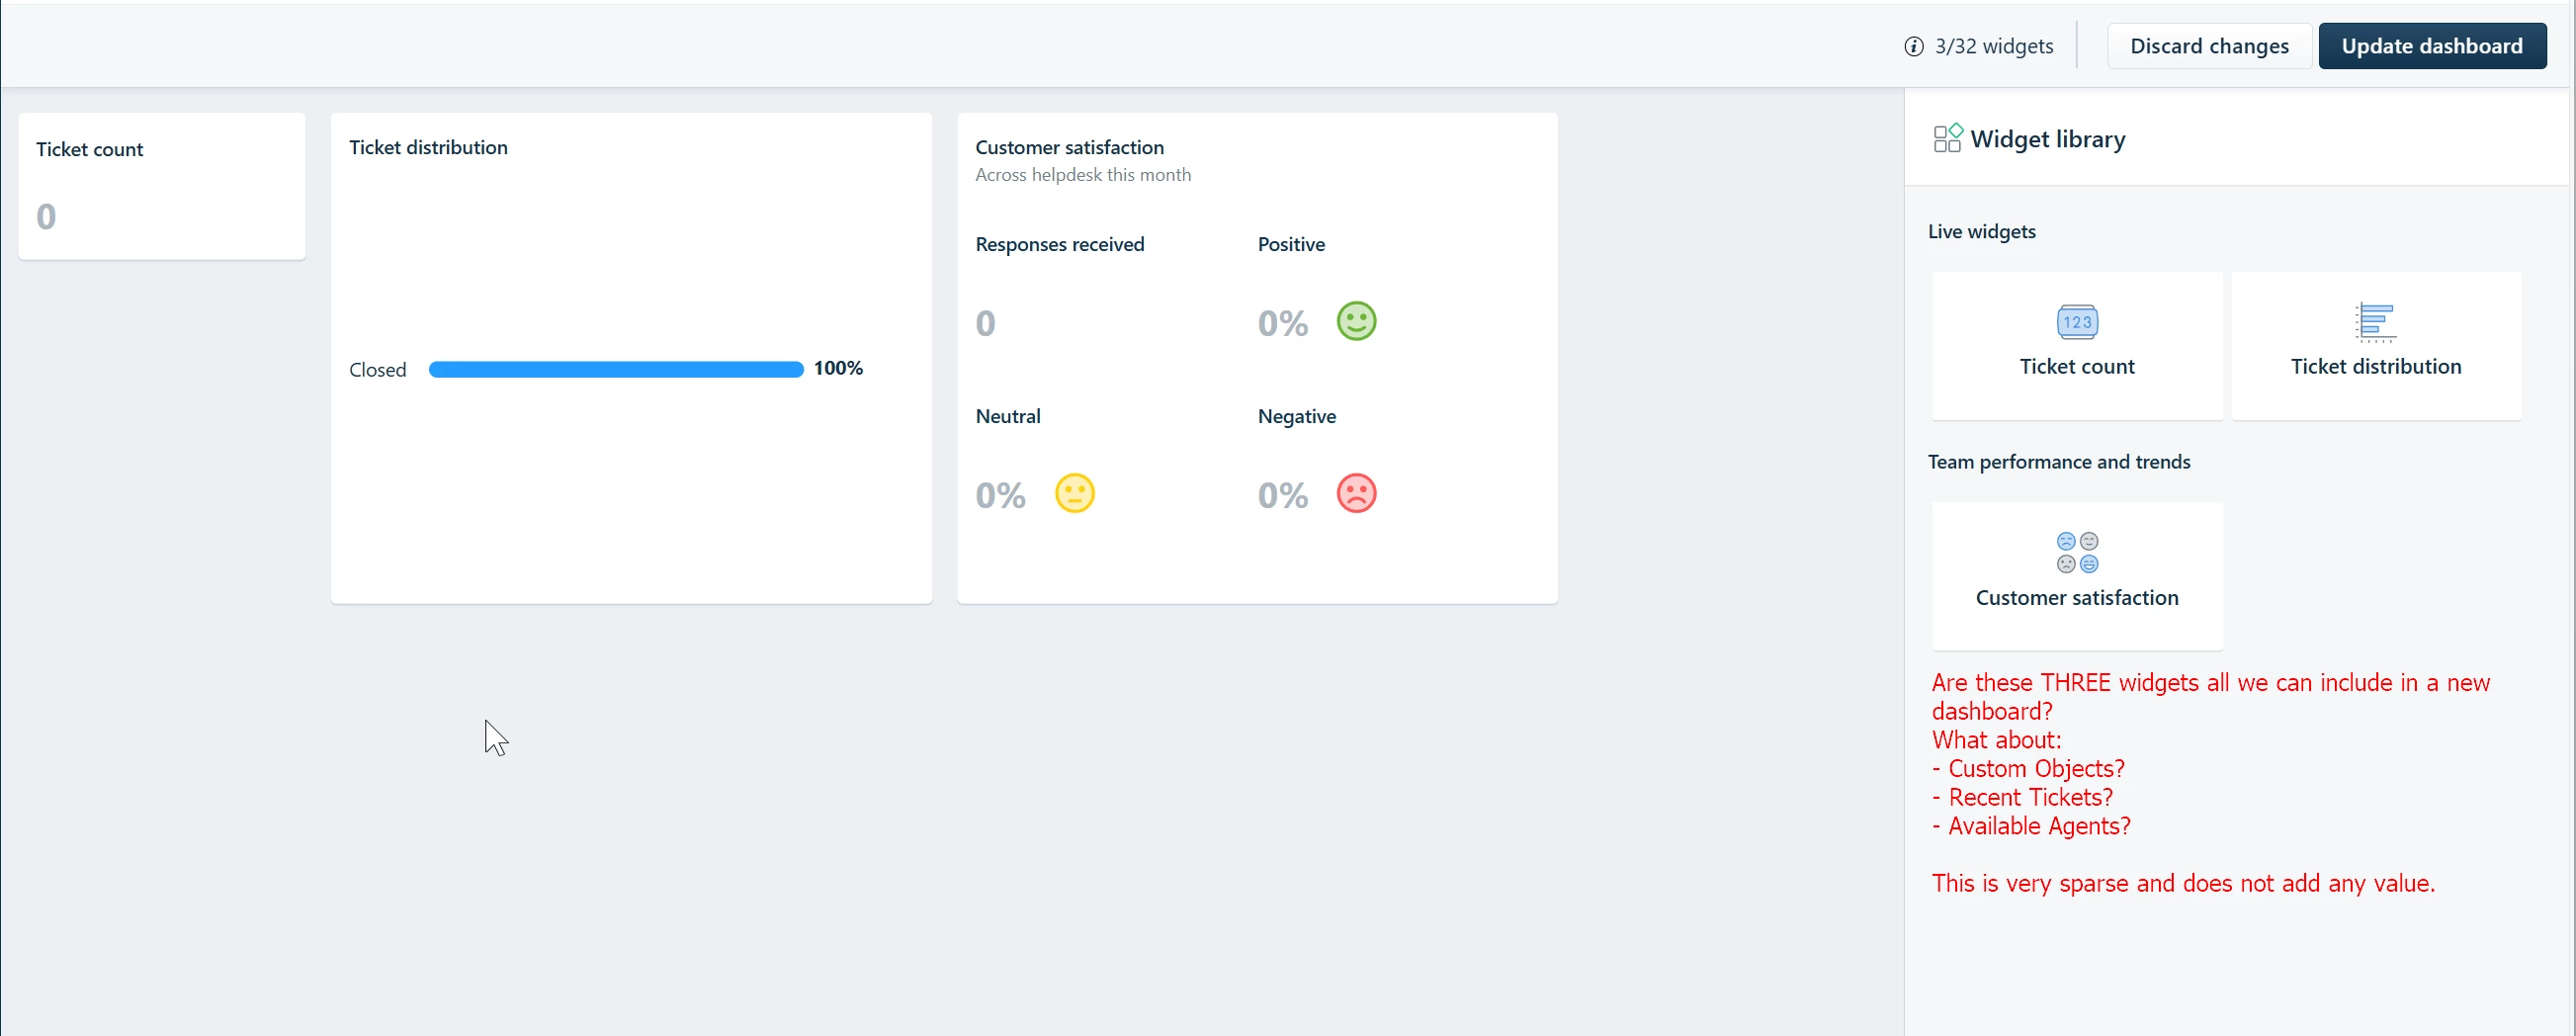Click the Widget library panel heading
The width and height of the screenshot is (2576, 1036).
(x=2047, y=139)
